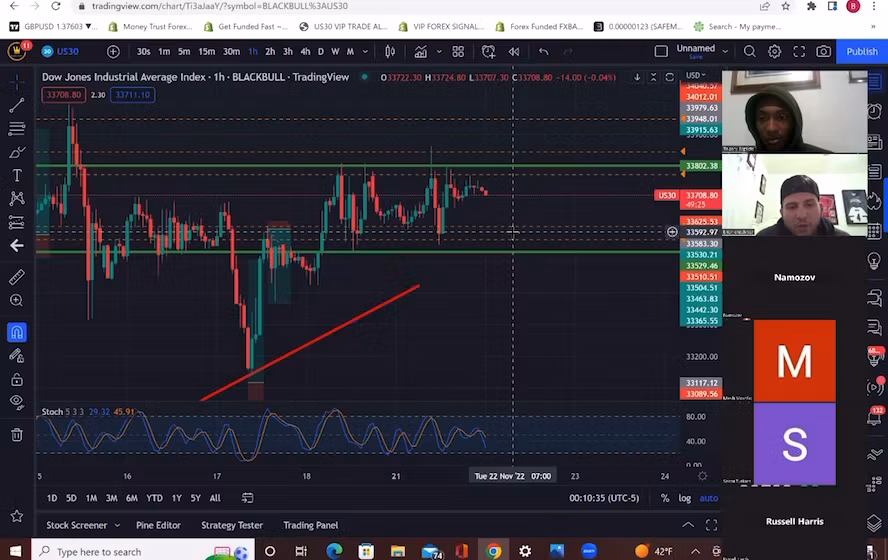This screenshot has height=560, width=888.
Task: Toggle log scale on price axis
Action: point(685,498)
